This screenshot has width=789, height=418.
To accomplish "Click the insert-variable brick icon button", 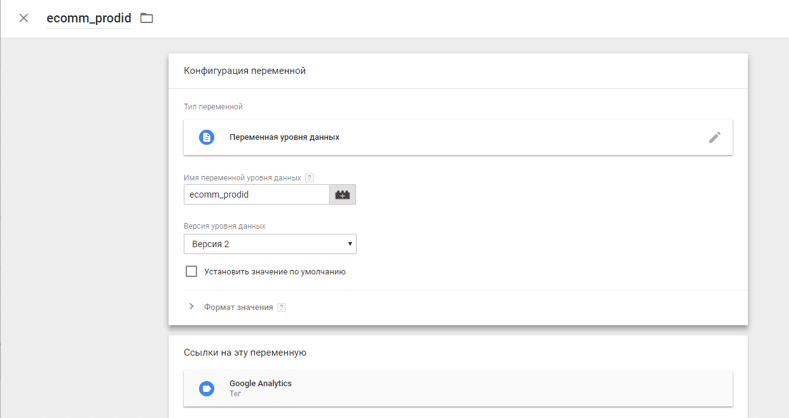I will click(343, 195).
